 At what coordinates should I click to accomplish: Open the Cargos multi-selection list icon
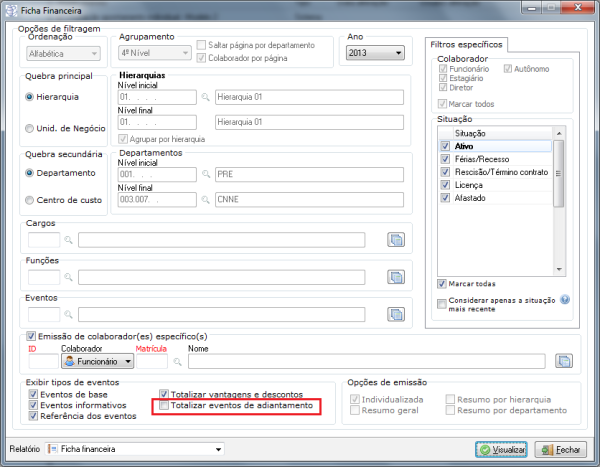click(397, 240)
